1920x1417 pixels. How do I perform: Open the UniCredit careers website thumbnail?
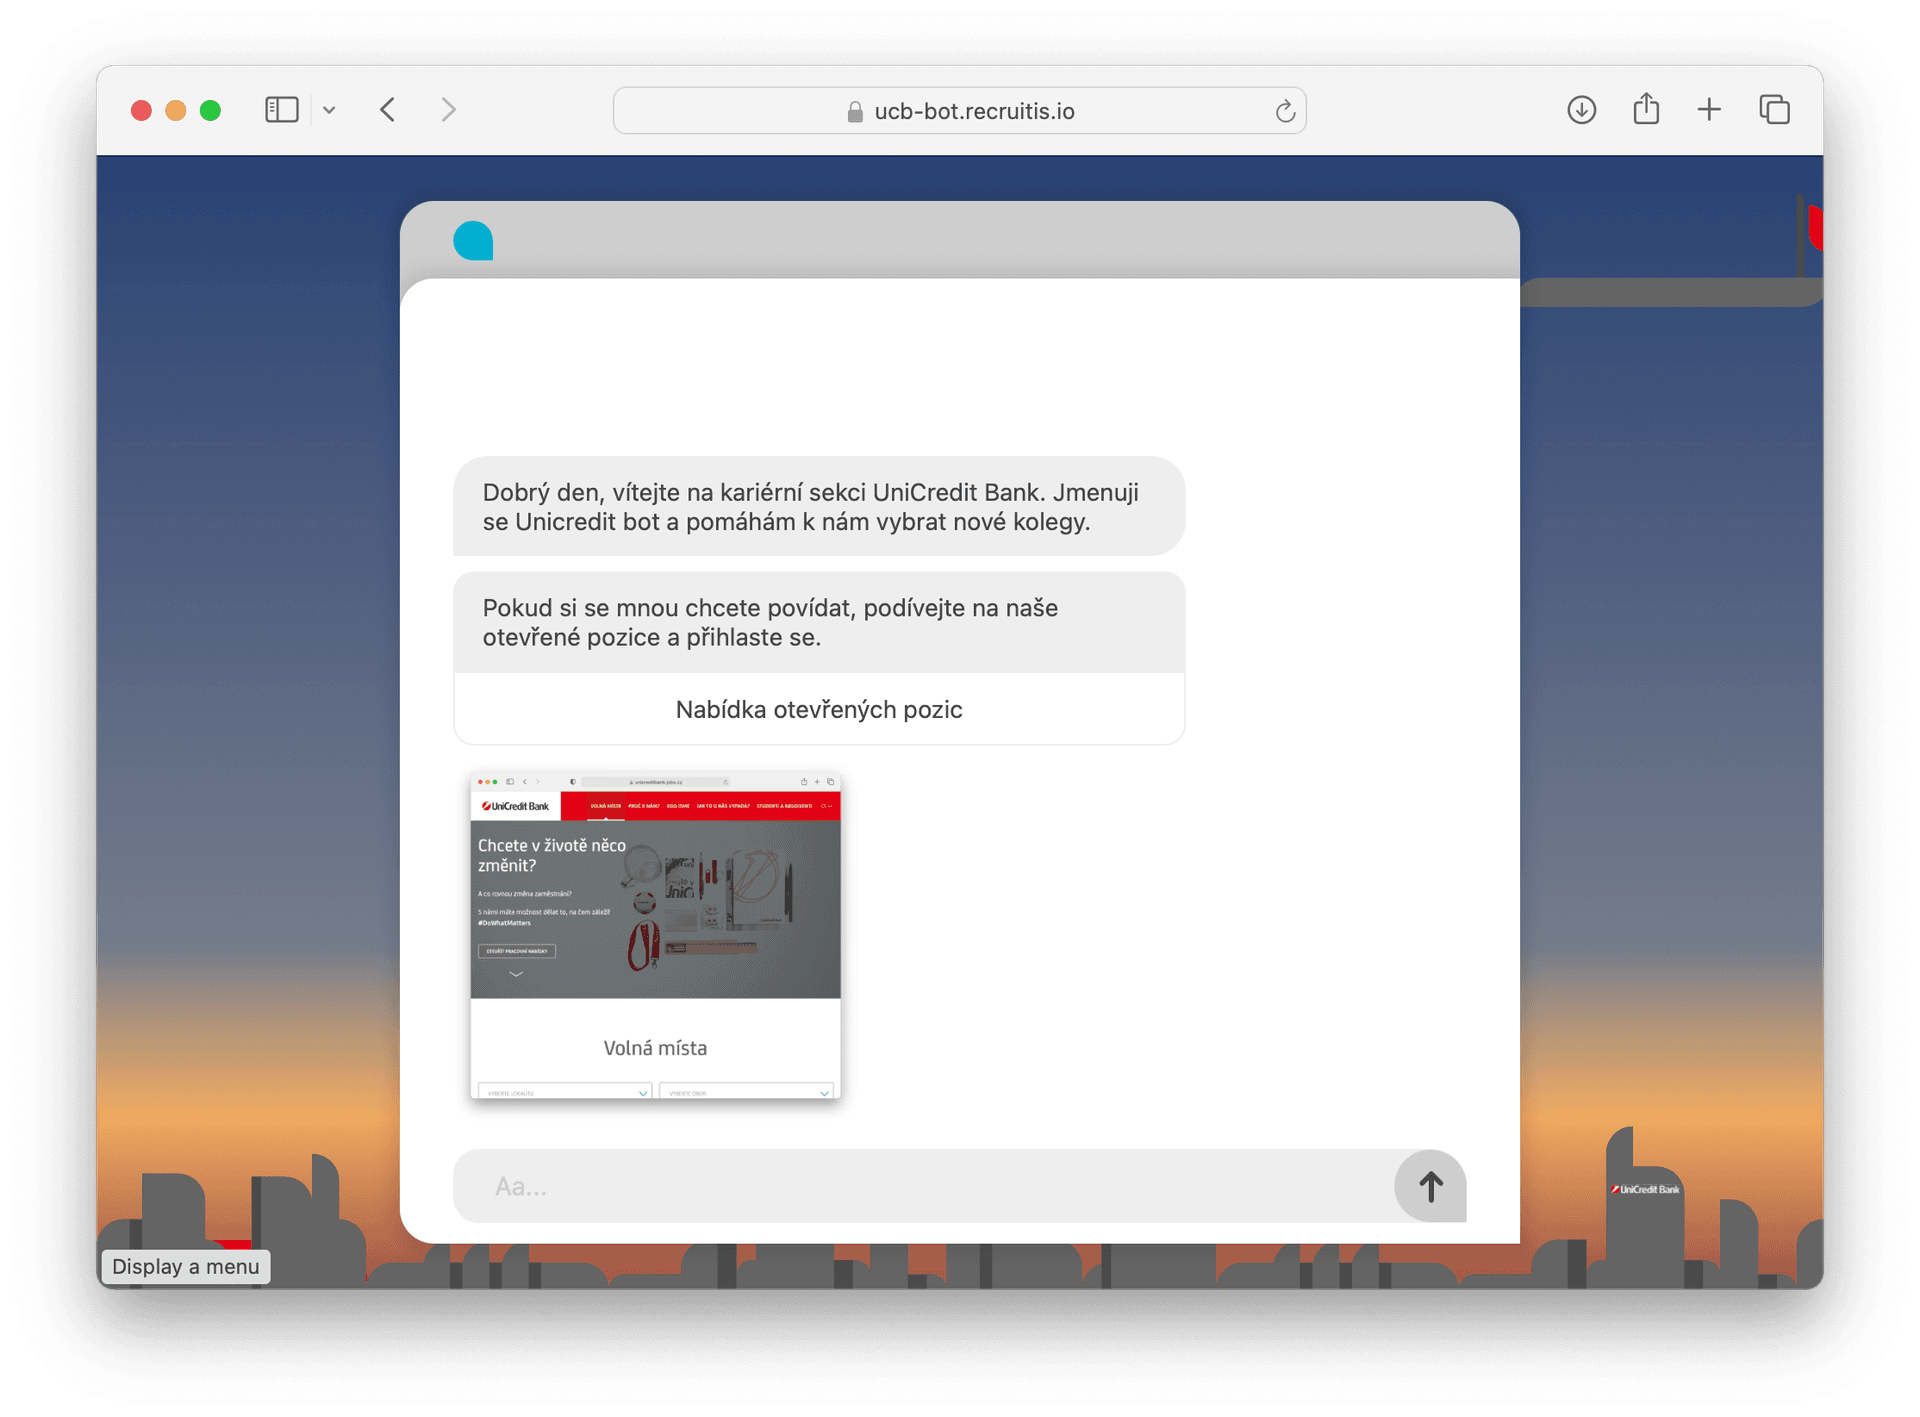pyautogui.click(x=655, y=935)
